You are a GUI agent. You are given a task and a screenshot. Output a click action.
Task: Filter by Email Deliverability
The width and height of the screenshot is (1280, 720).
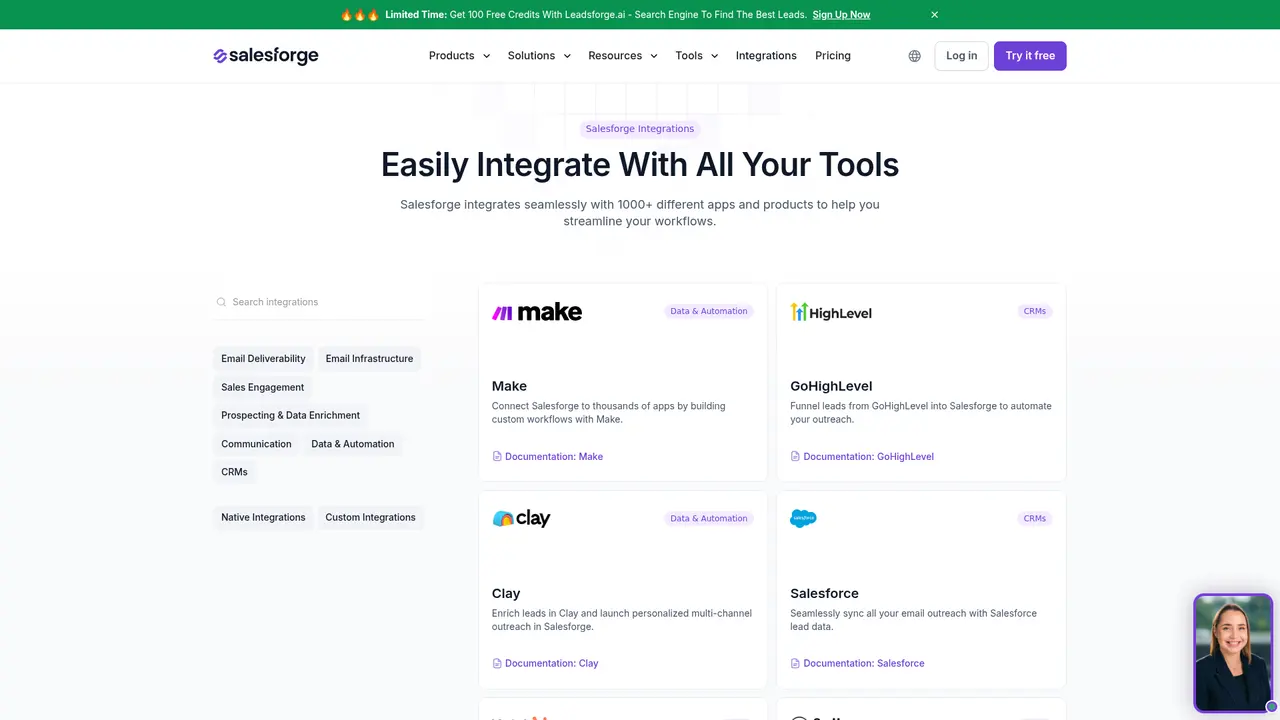(x=263, y=359)
